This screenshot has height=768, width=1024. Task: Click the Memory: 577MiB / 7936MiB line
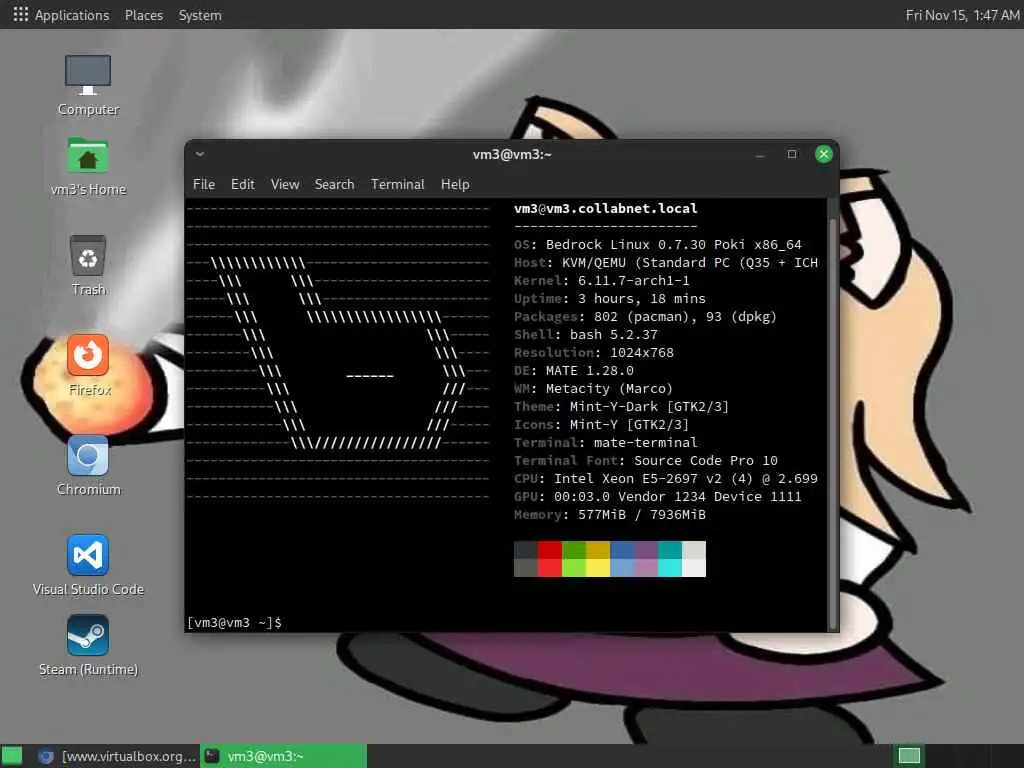tap(610, 515)
